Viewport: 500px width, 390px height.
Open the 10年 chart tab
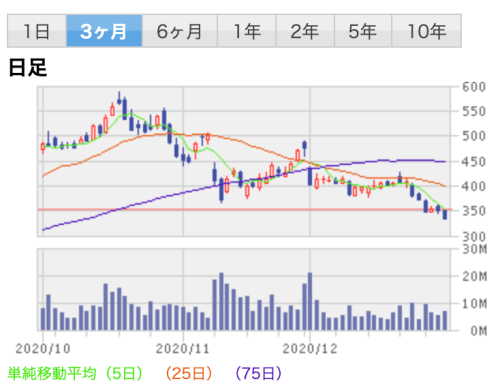click(427, 31)
